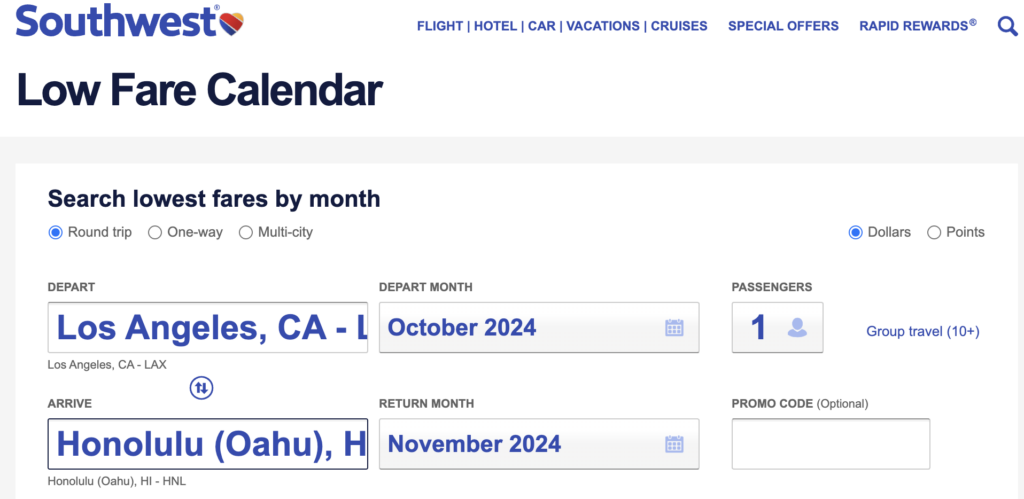
Task: Click the Group travel (10+) link
Action: 922,331
